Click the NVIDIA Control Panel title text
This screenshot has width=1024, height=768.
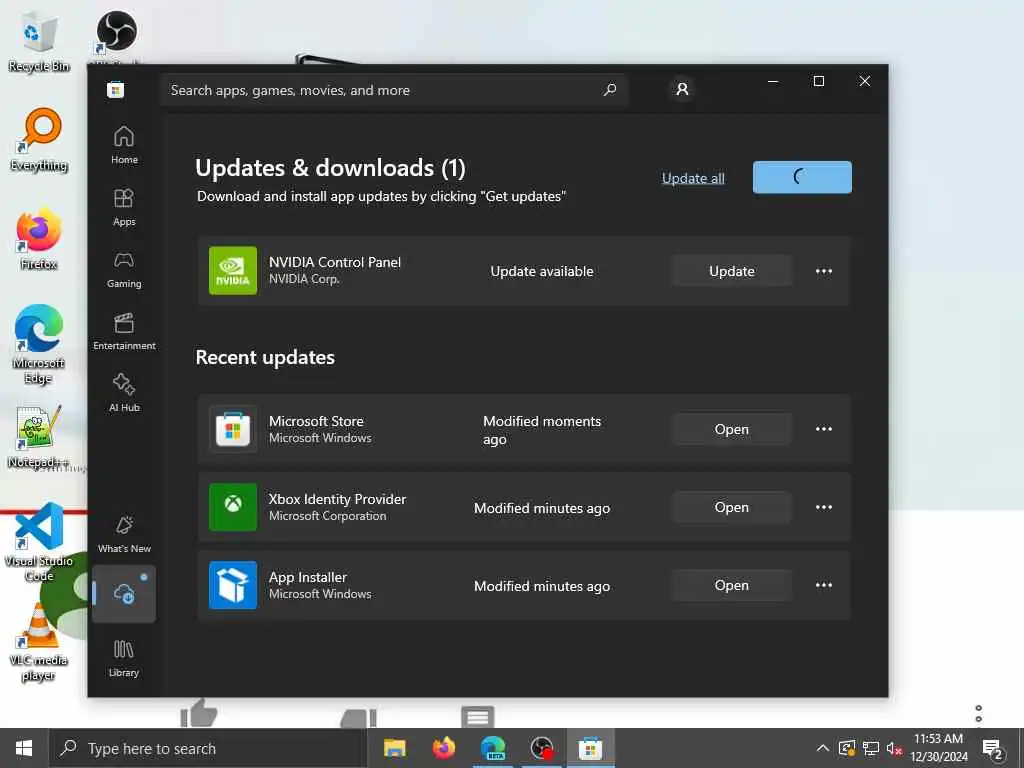click(x=335, y=262)
